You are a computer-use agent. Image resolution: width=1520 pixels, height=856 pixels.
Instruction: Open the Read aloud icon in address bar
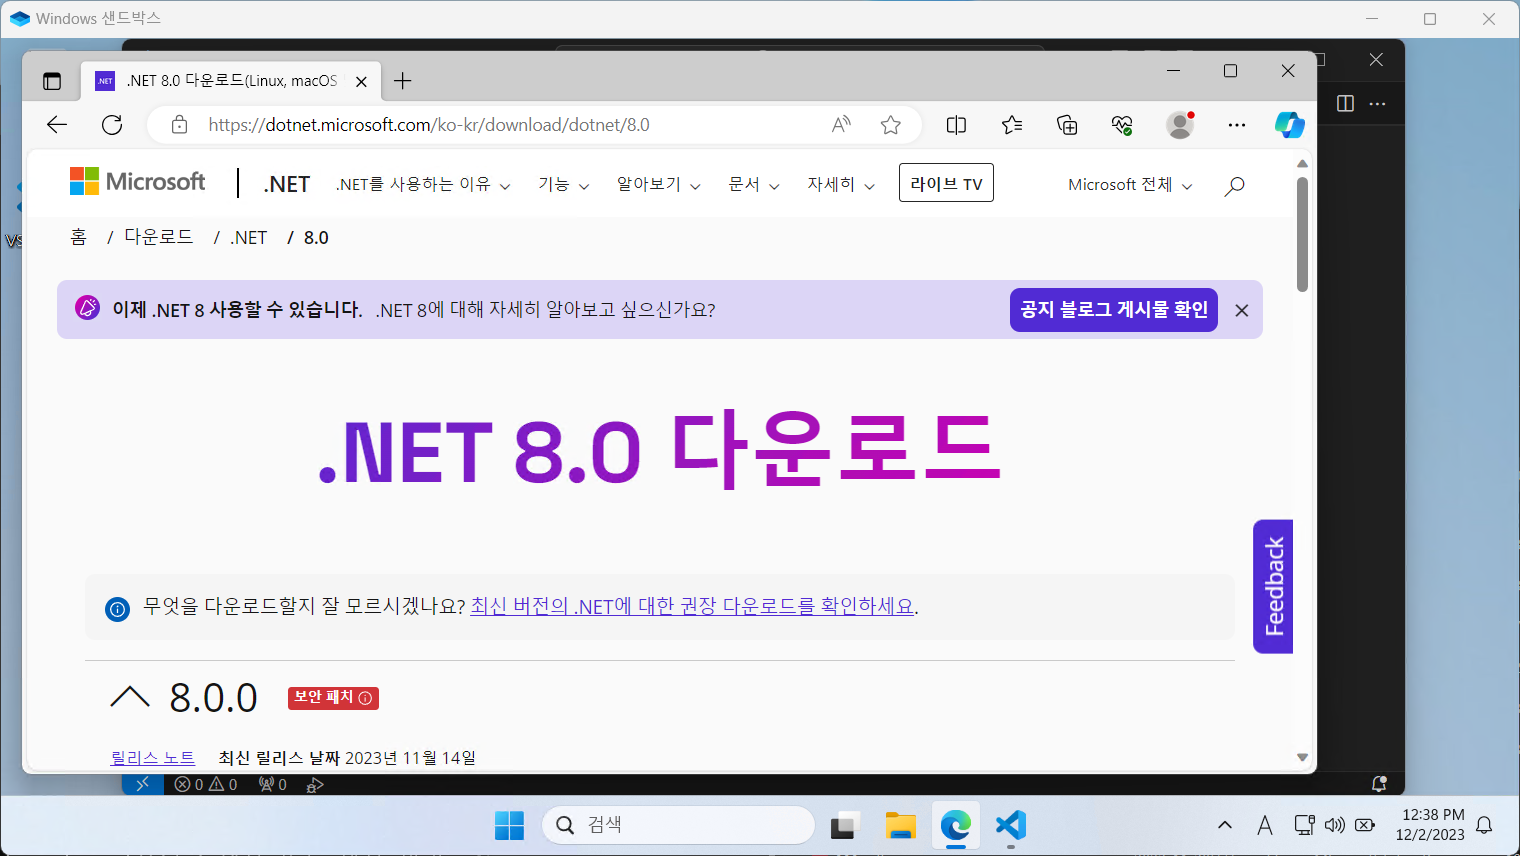[842, 125]
